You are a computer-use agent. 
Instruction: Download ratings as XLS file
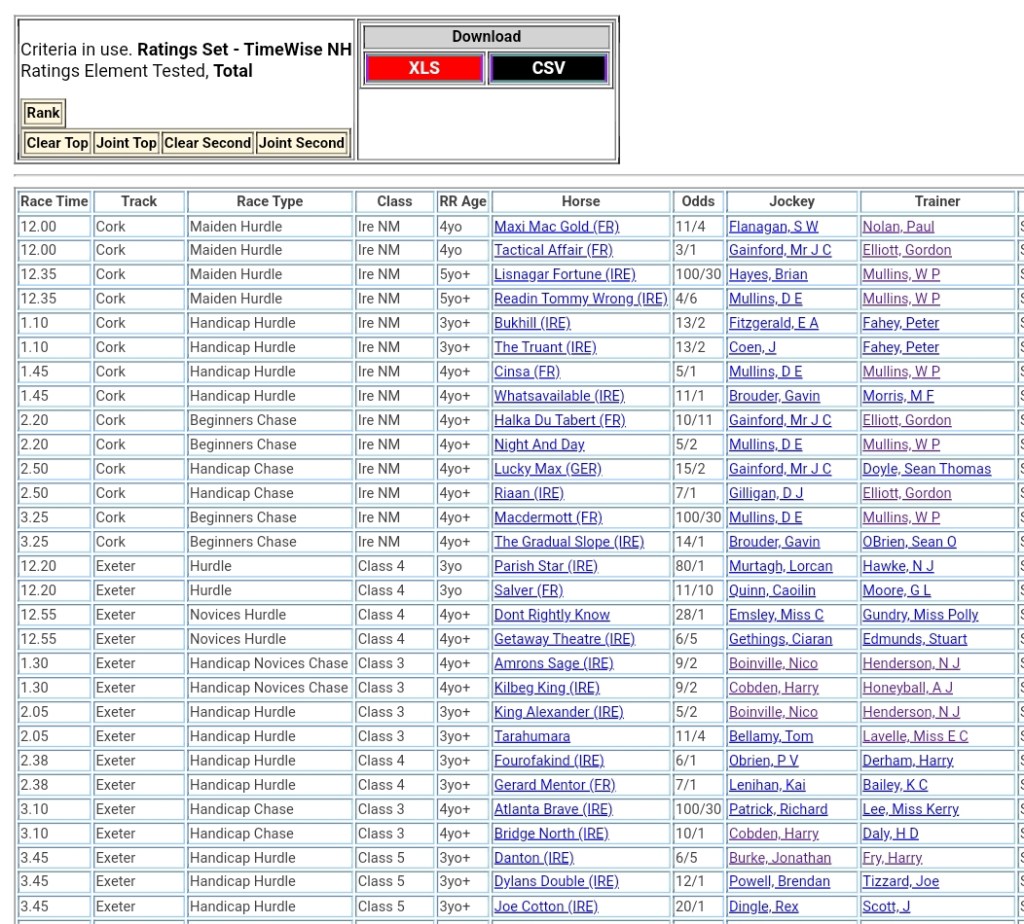pyautogui.click(x=423, y=68)
